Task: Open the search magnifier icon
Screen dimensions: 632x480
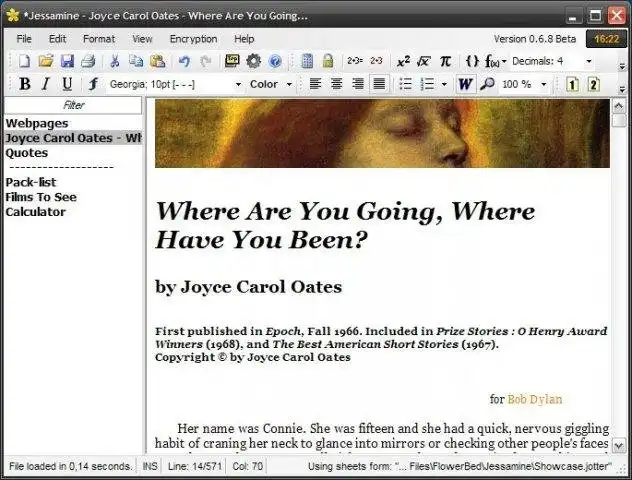Action: pos(487,84)
